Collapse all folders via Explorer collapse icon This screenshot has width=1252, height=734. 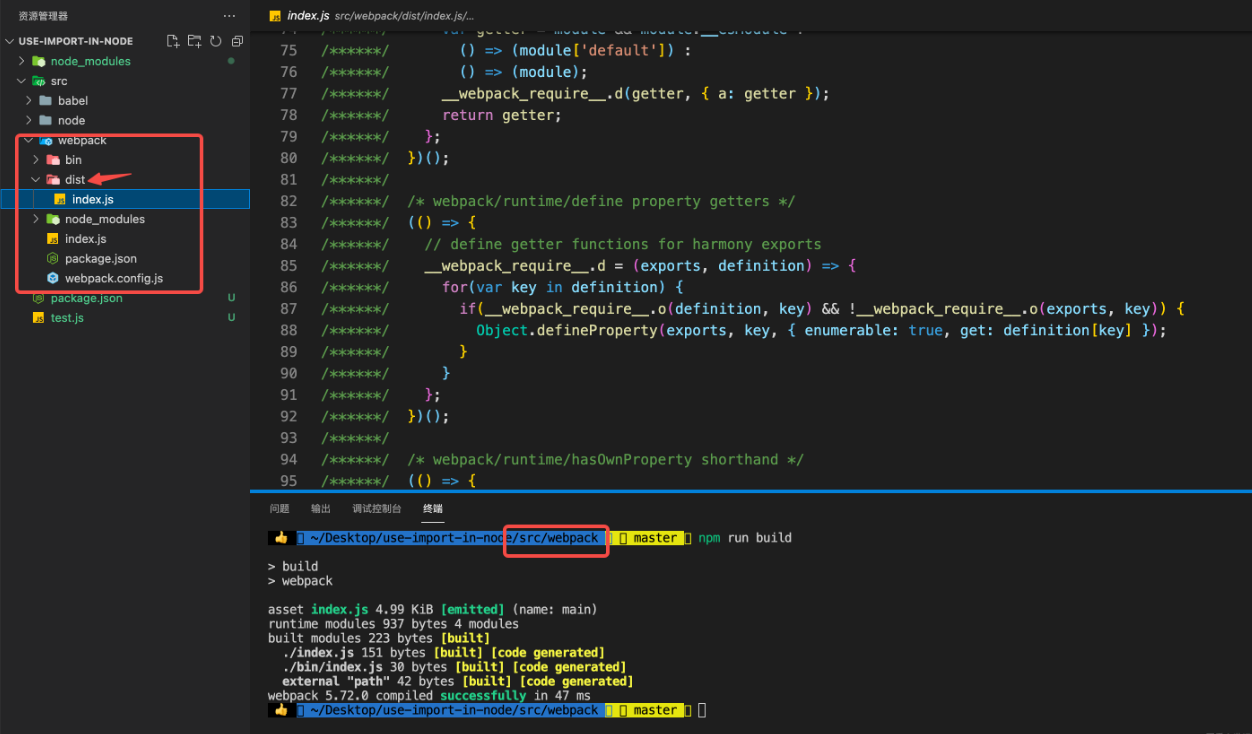(236, 40)
